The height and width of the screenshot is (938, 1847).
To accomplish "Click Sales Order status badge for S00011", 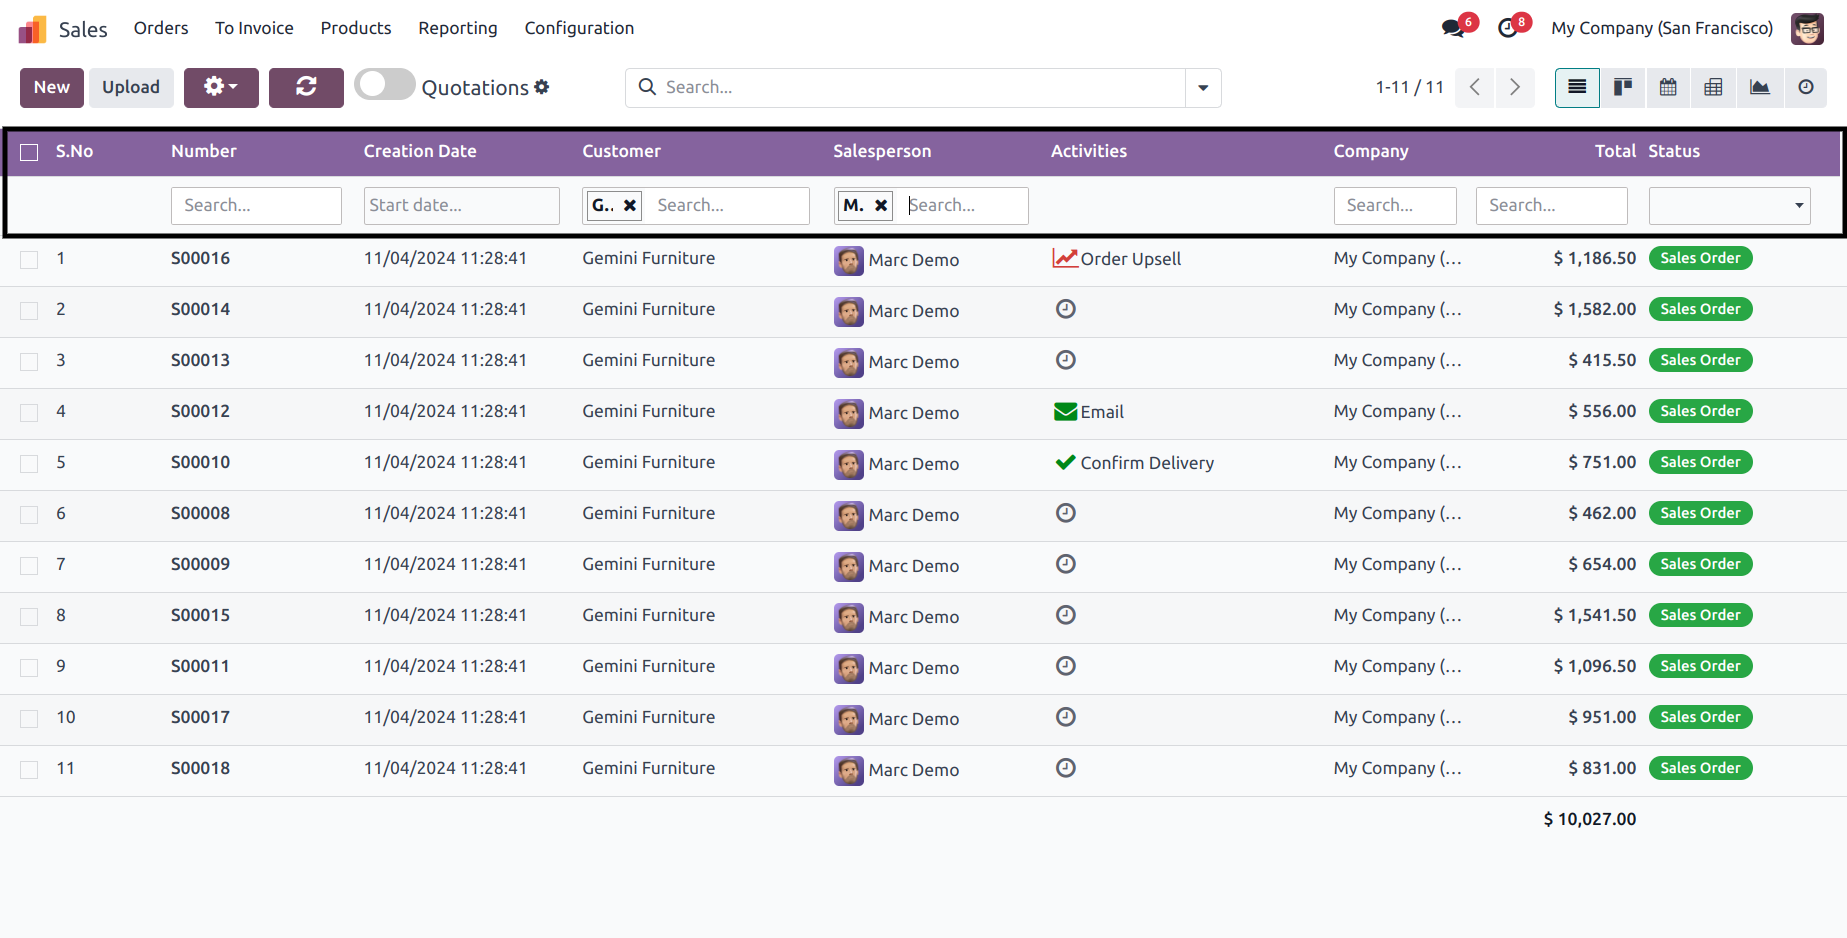I will click(x=1700, y=666).
